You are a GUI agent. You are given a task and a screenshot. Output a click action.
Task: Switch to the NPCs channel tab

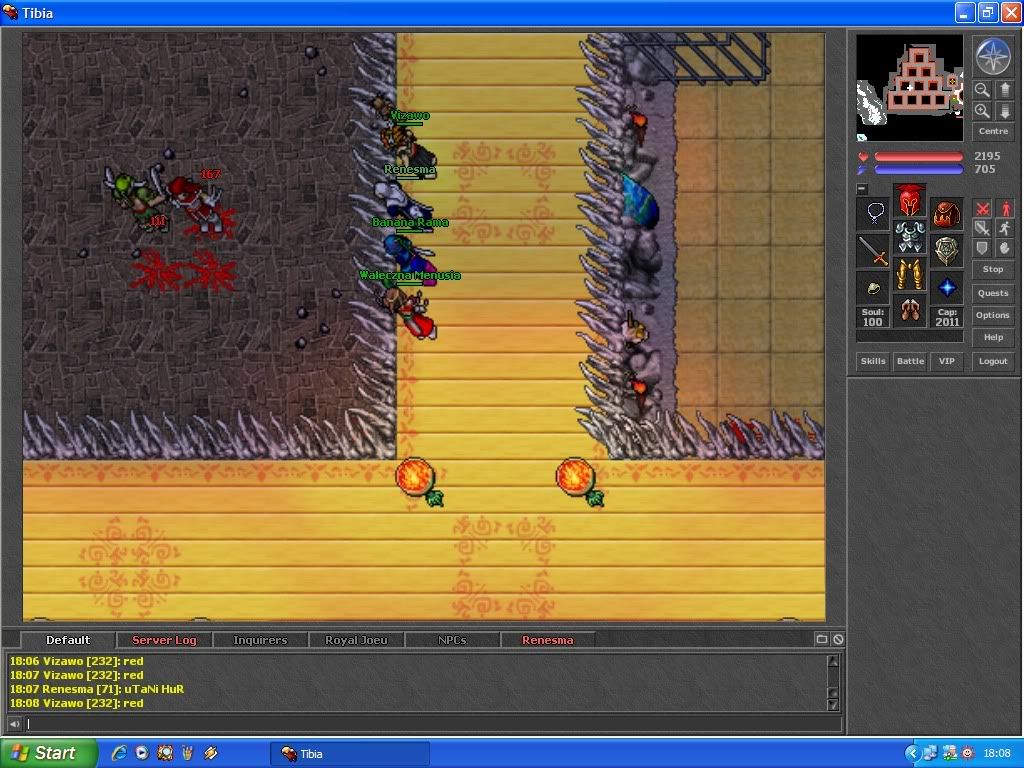click(452, 640)
